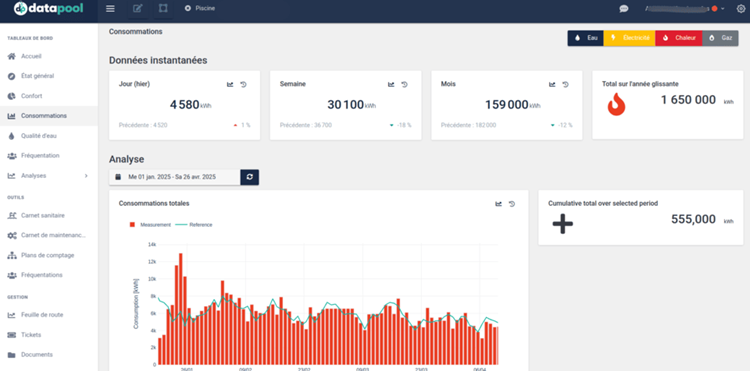
Task: Open chart view on Semaine card
Action: (391, 85)
